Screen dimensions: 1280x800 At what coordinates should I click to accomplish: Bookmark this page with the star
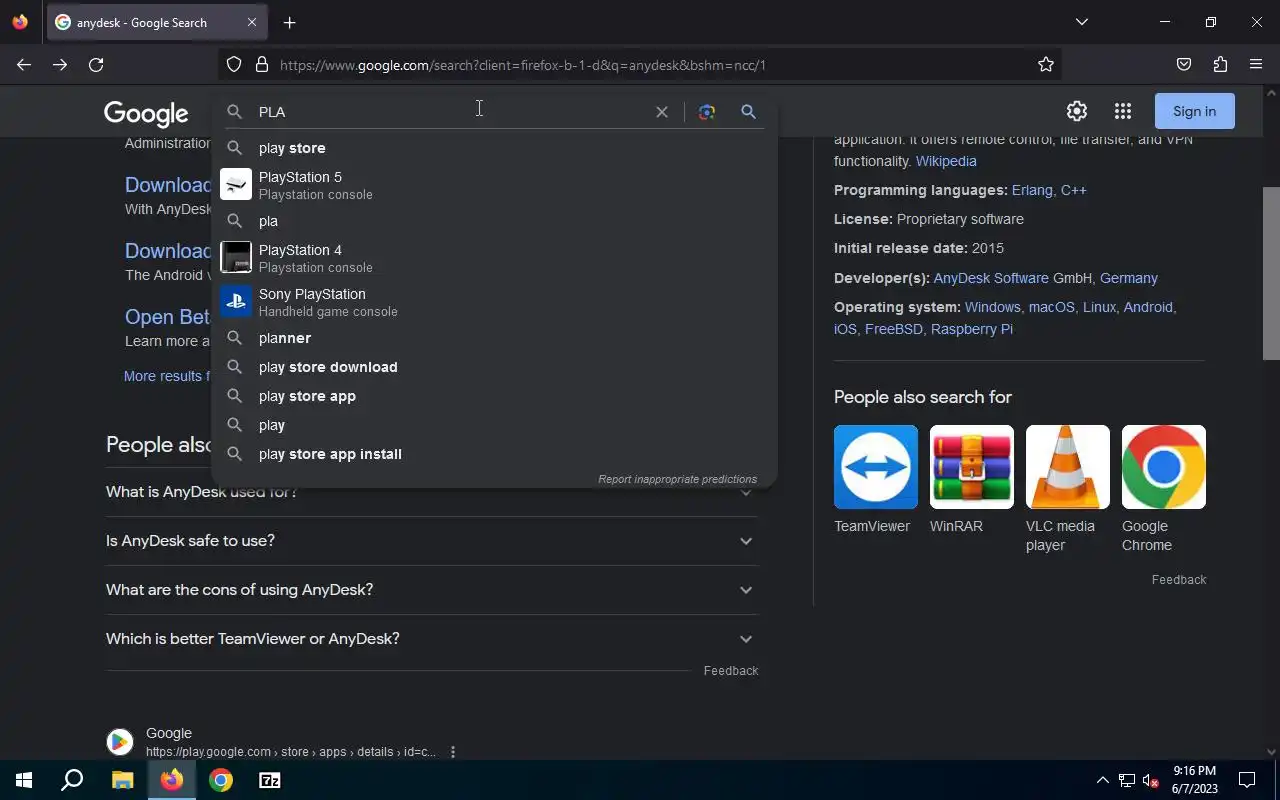(x=1046, y=65)
